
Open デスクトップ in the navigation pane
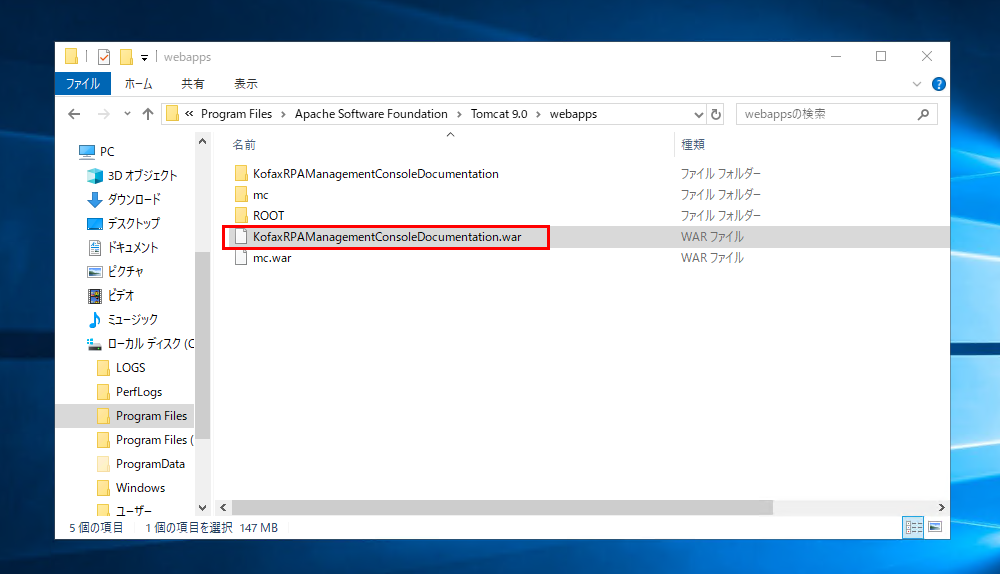[133, 223]
